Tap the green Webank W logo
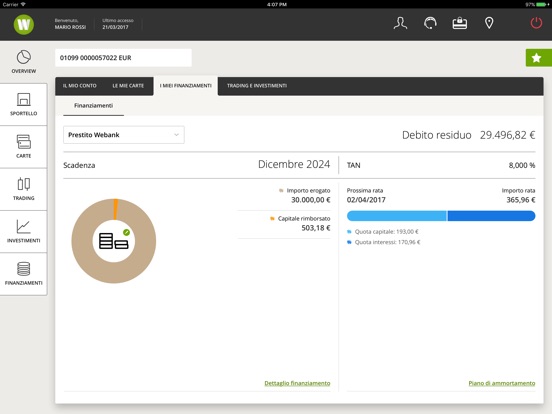This screenshot has height=414, width=552. click(24, 24)
